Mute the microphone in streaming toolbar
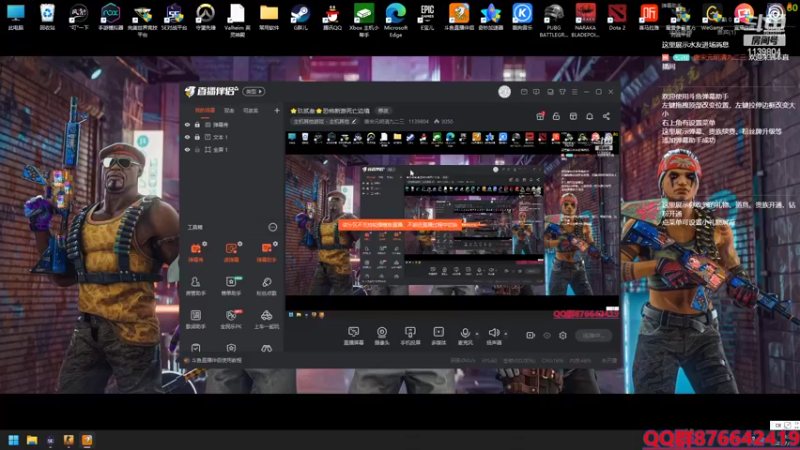 click(465, 333)
